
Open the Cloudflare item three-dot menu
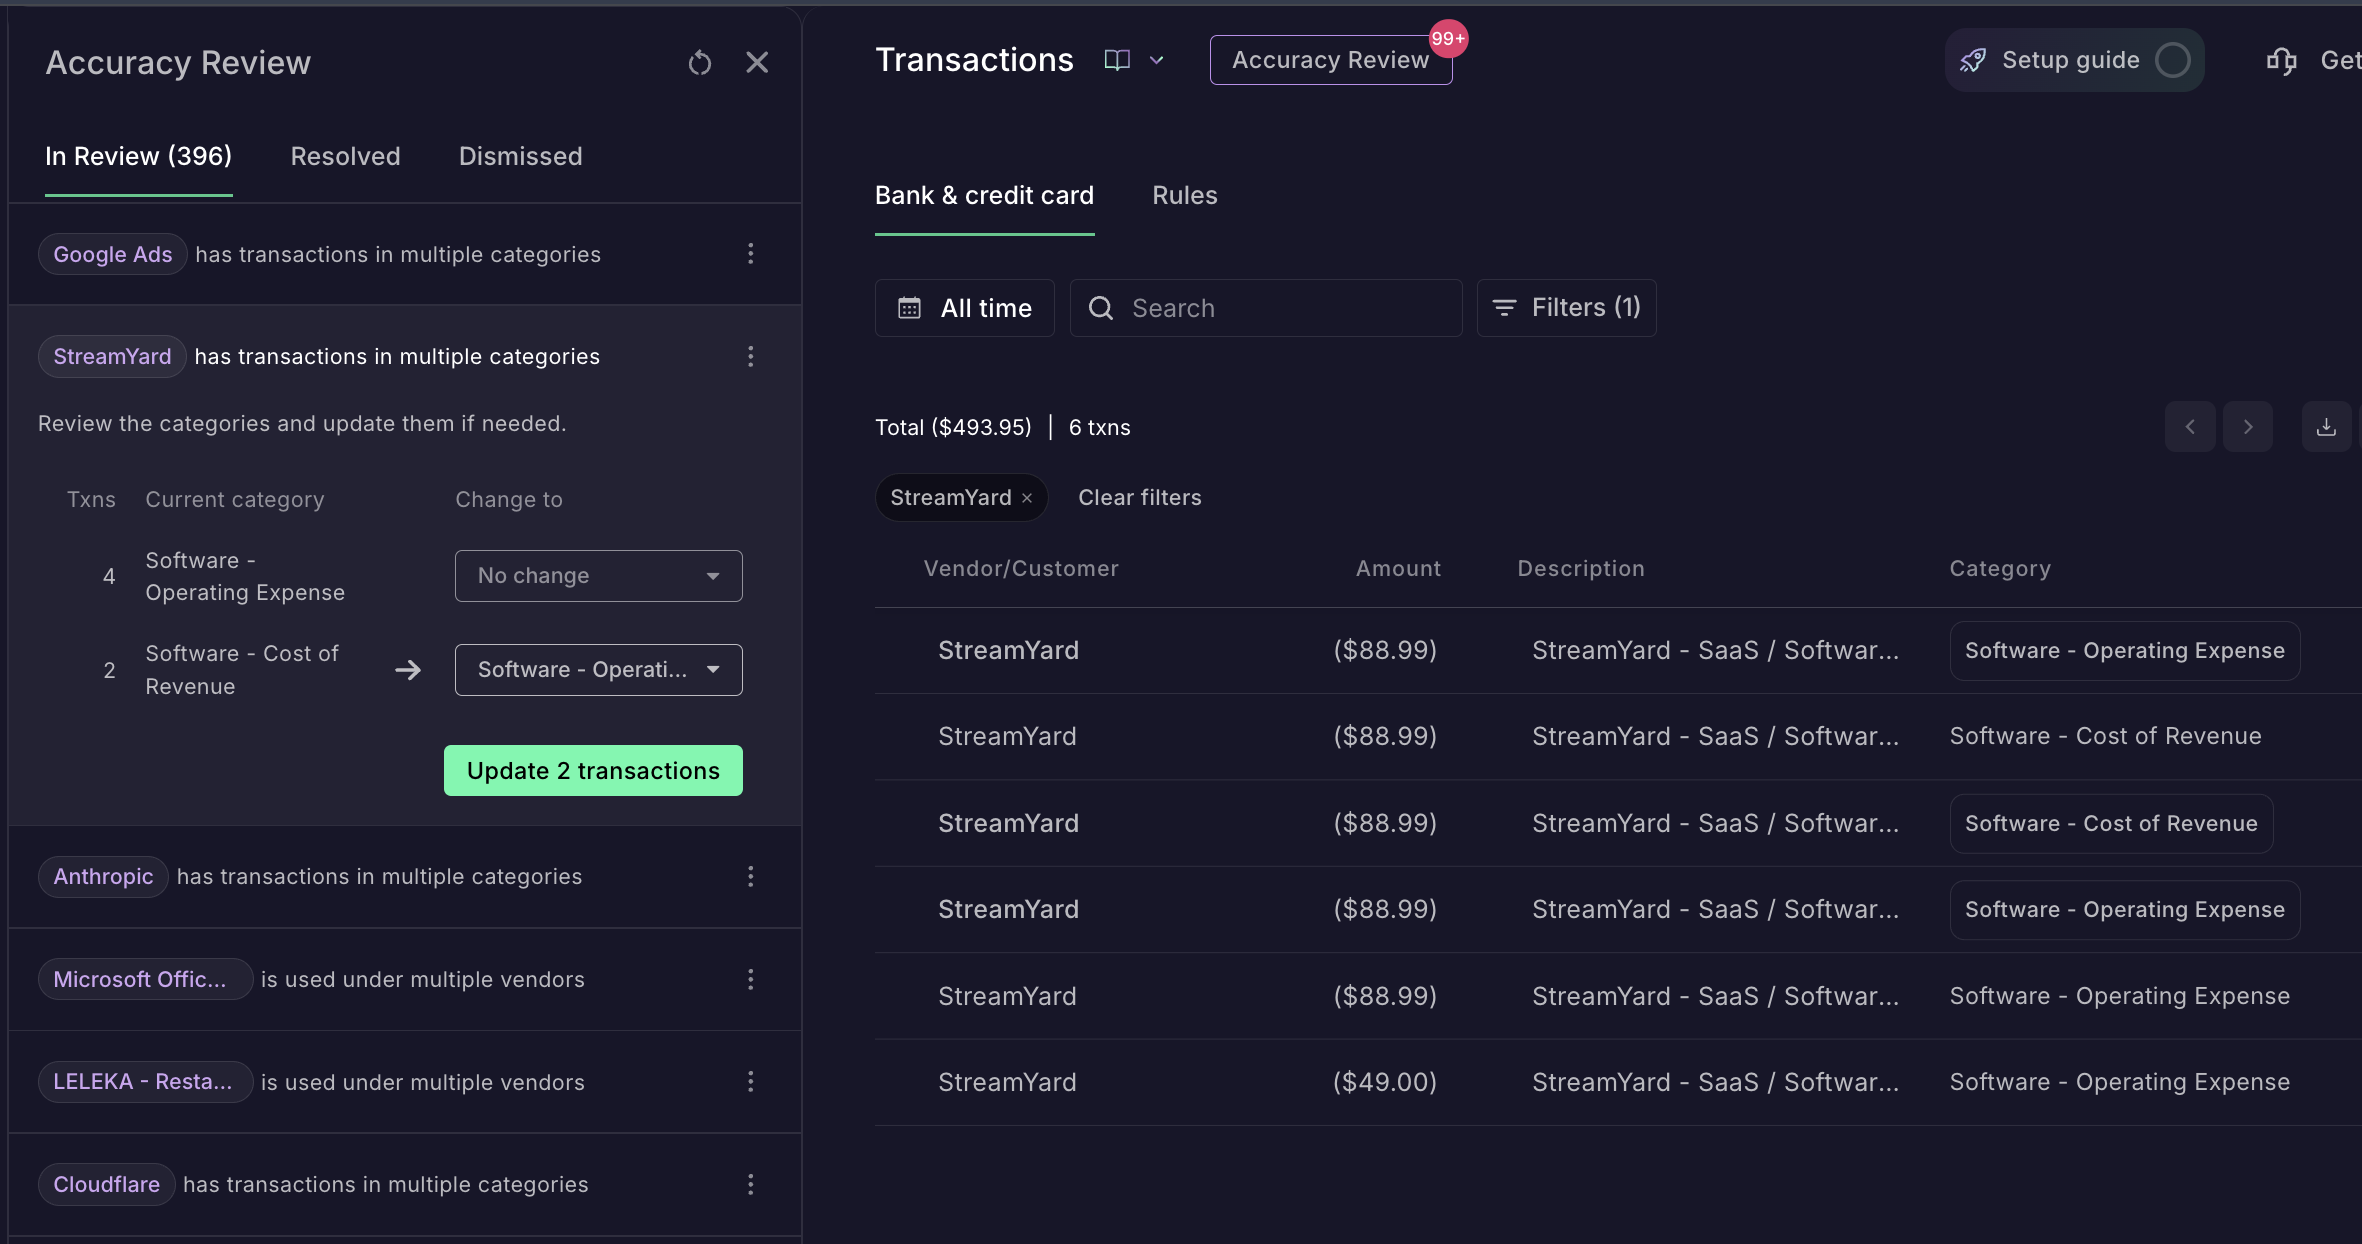click(750, 1185)
